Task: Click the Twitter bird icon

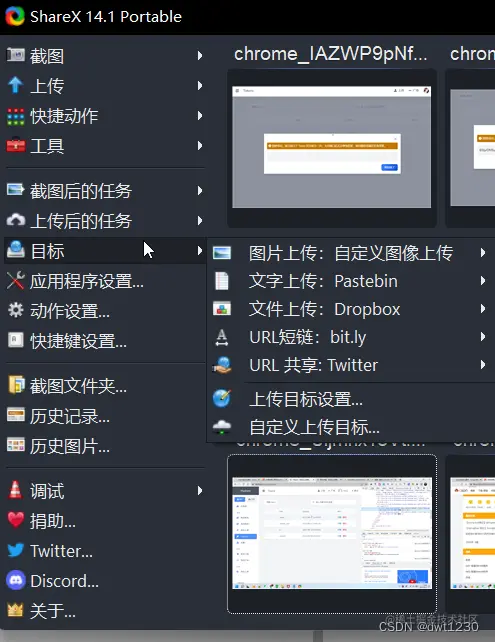Action: pos(16,550)
